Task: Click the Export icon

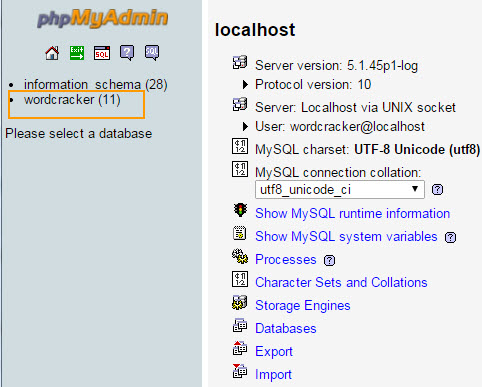Action: click(x=240, y=348)
